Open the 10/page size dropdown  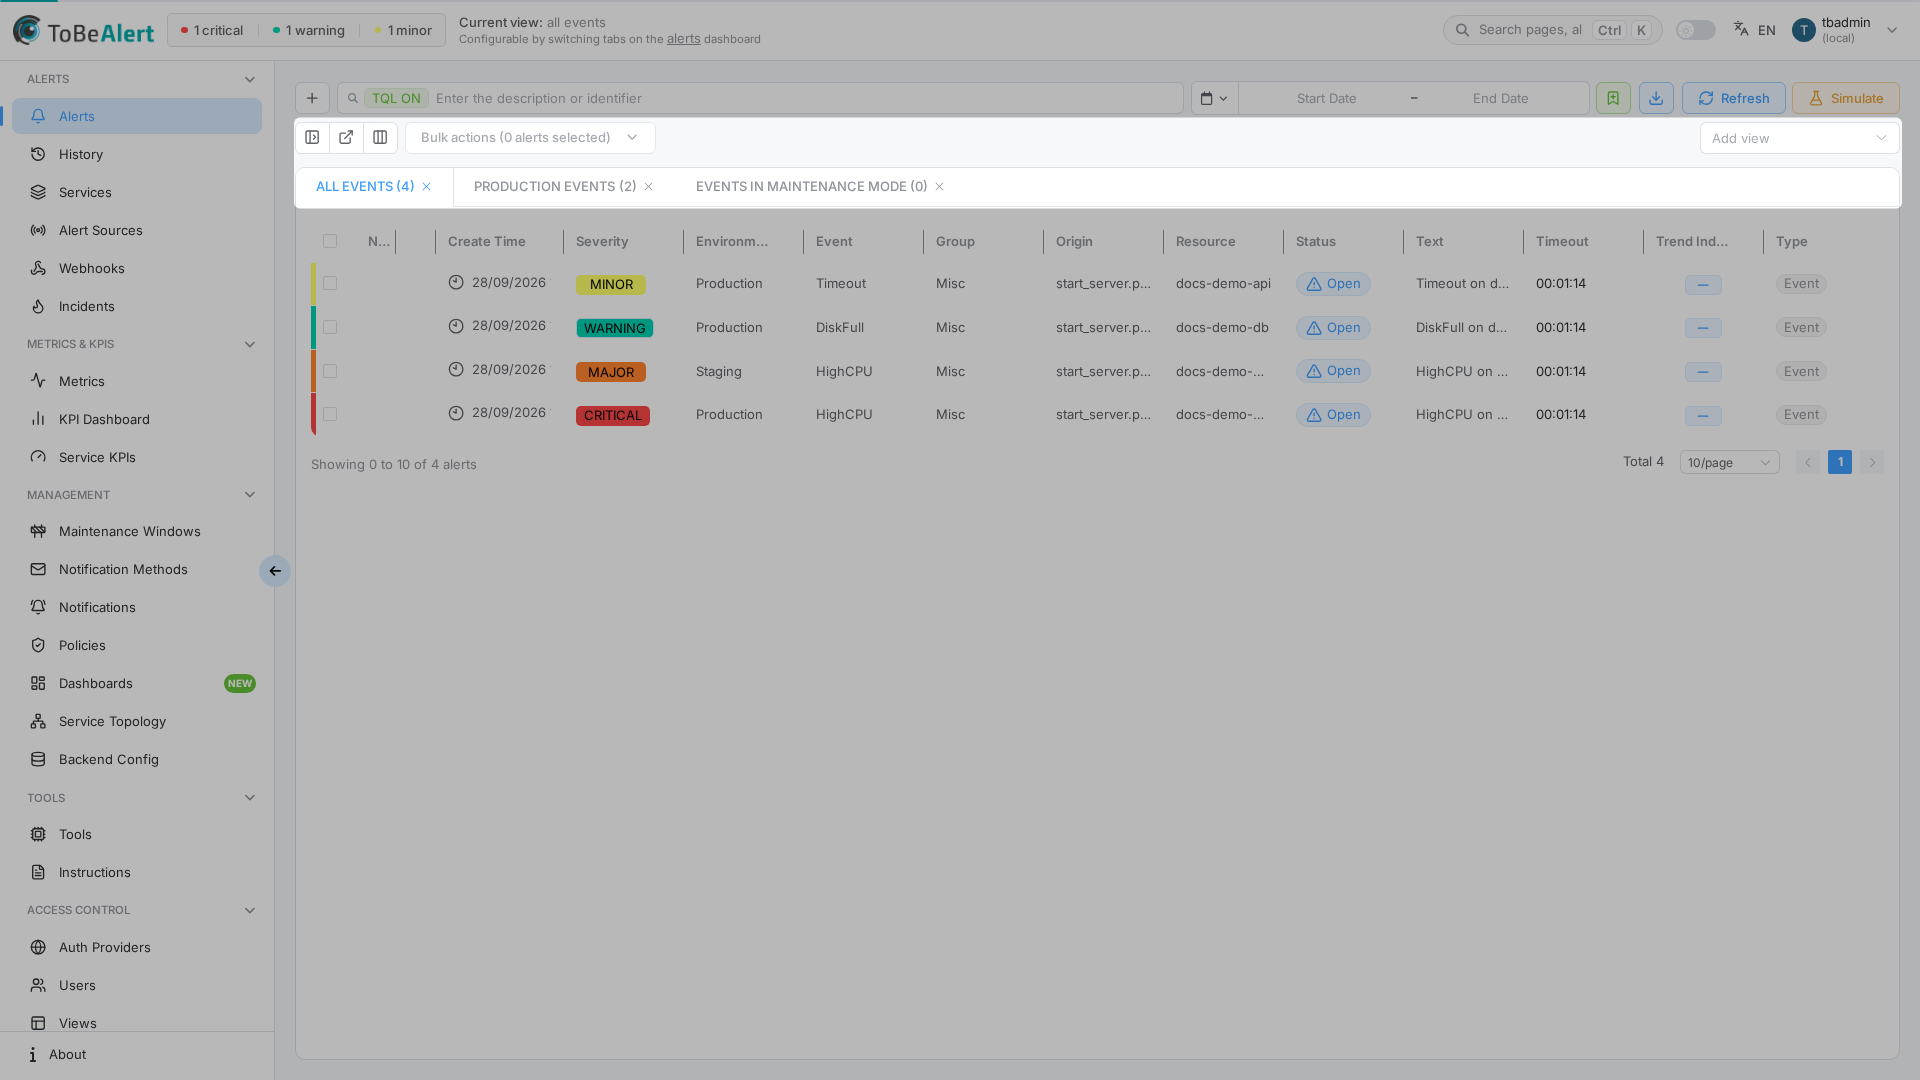[x=1729, y=462]
